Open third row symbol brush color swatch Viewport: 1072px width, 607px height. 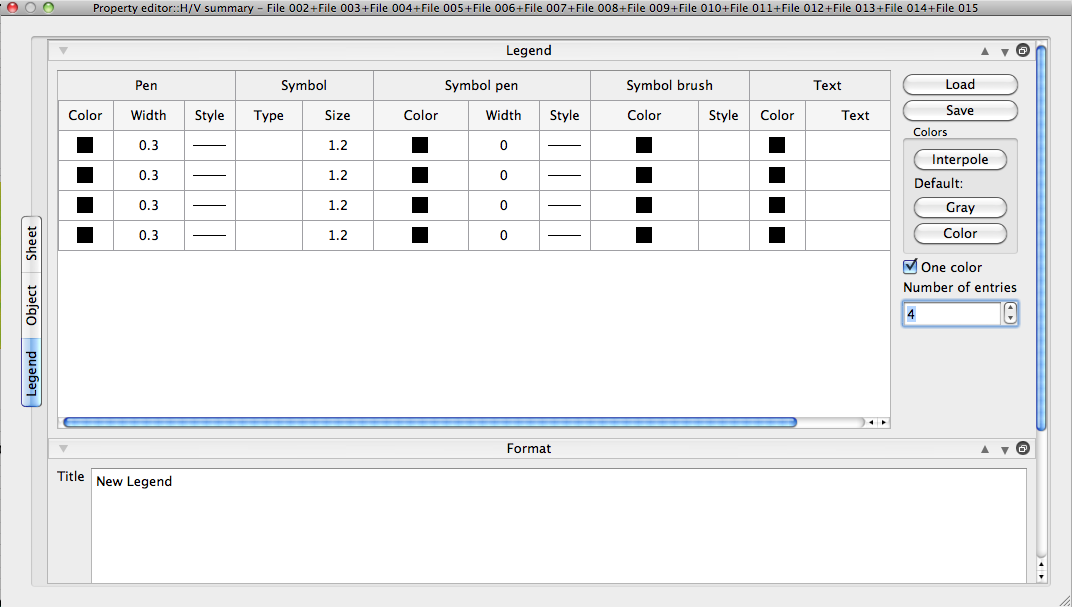click(x=644, y=206)
